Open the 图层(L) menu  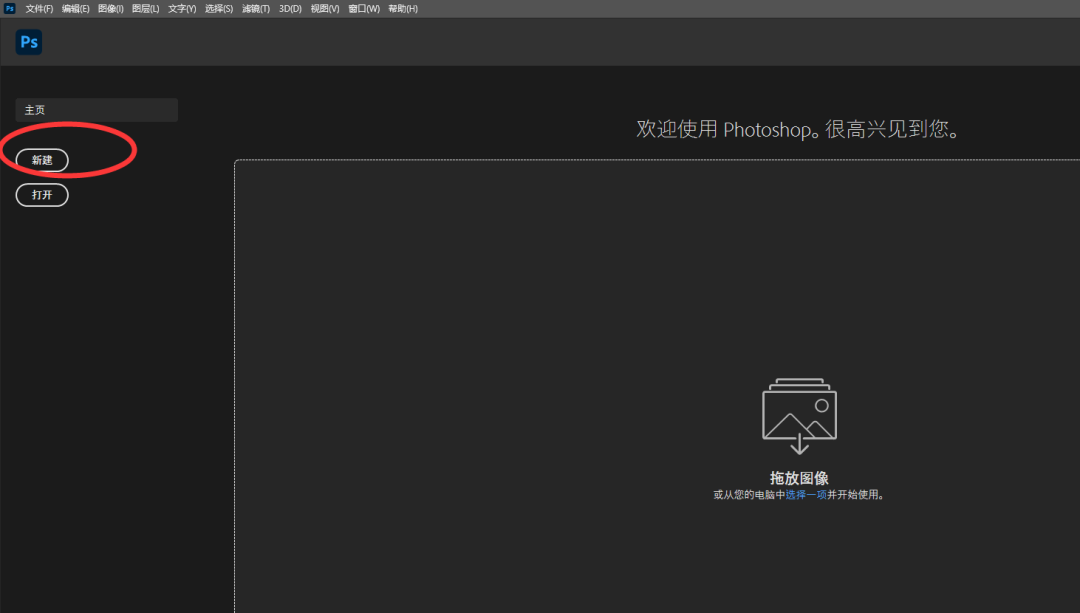[145, 9]
